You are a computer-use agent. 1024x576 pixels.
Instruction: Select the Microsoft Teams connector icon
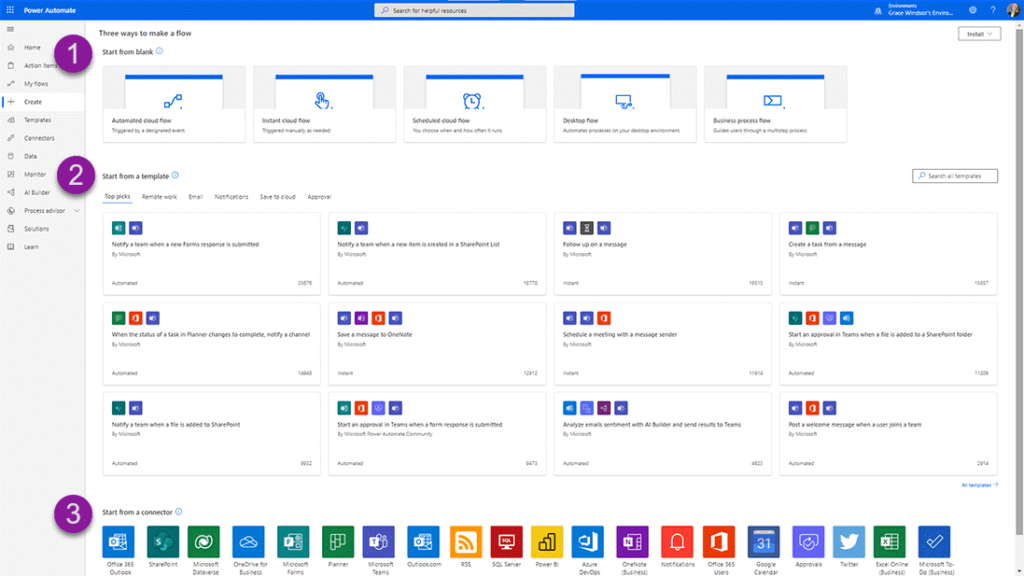[379, 541]
